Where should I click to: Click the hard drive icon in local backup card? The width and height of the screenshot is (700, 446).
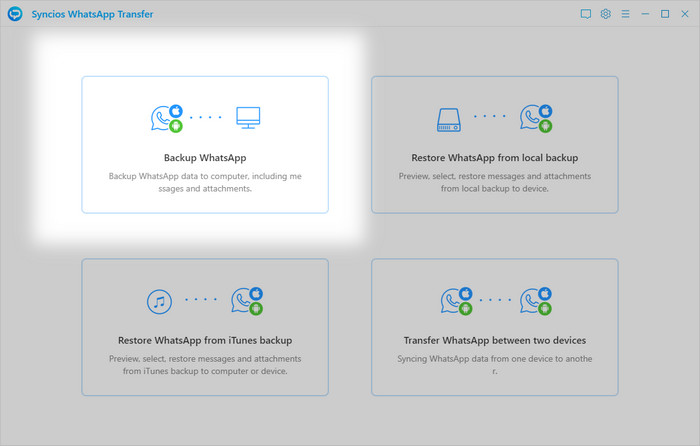pyautogui.click(x=449, y=120)
